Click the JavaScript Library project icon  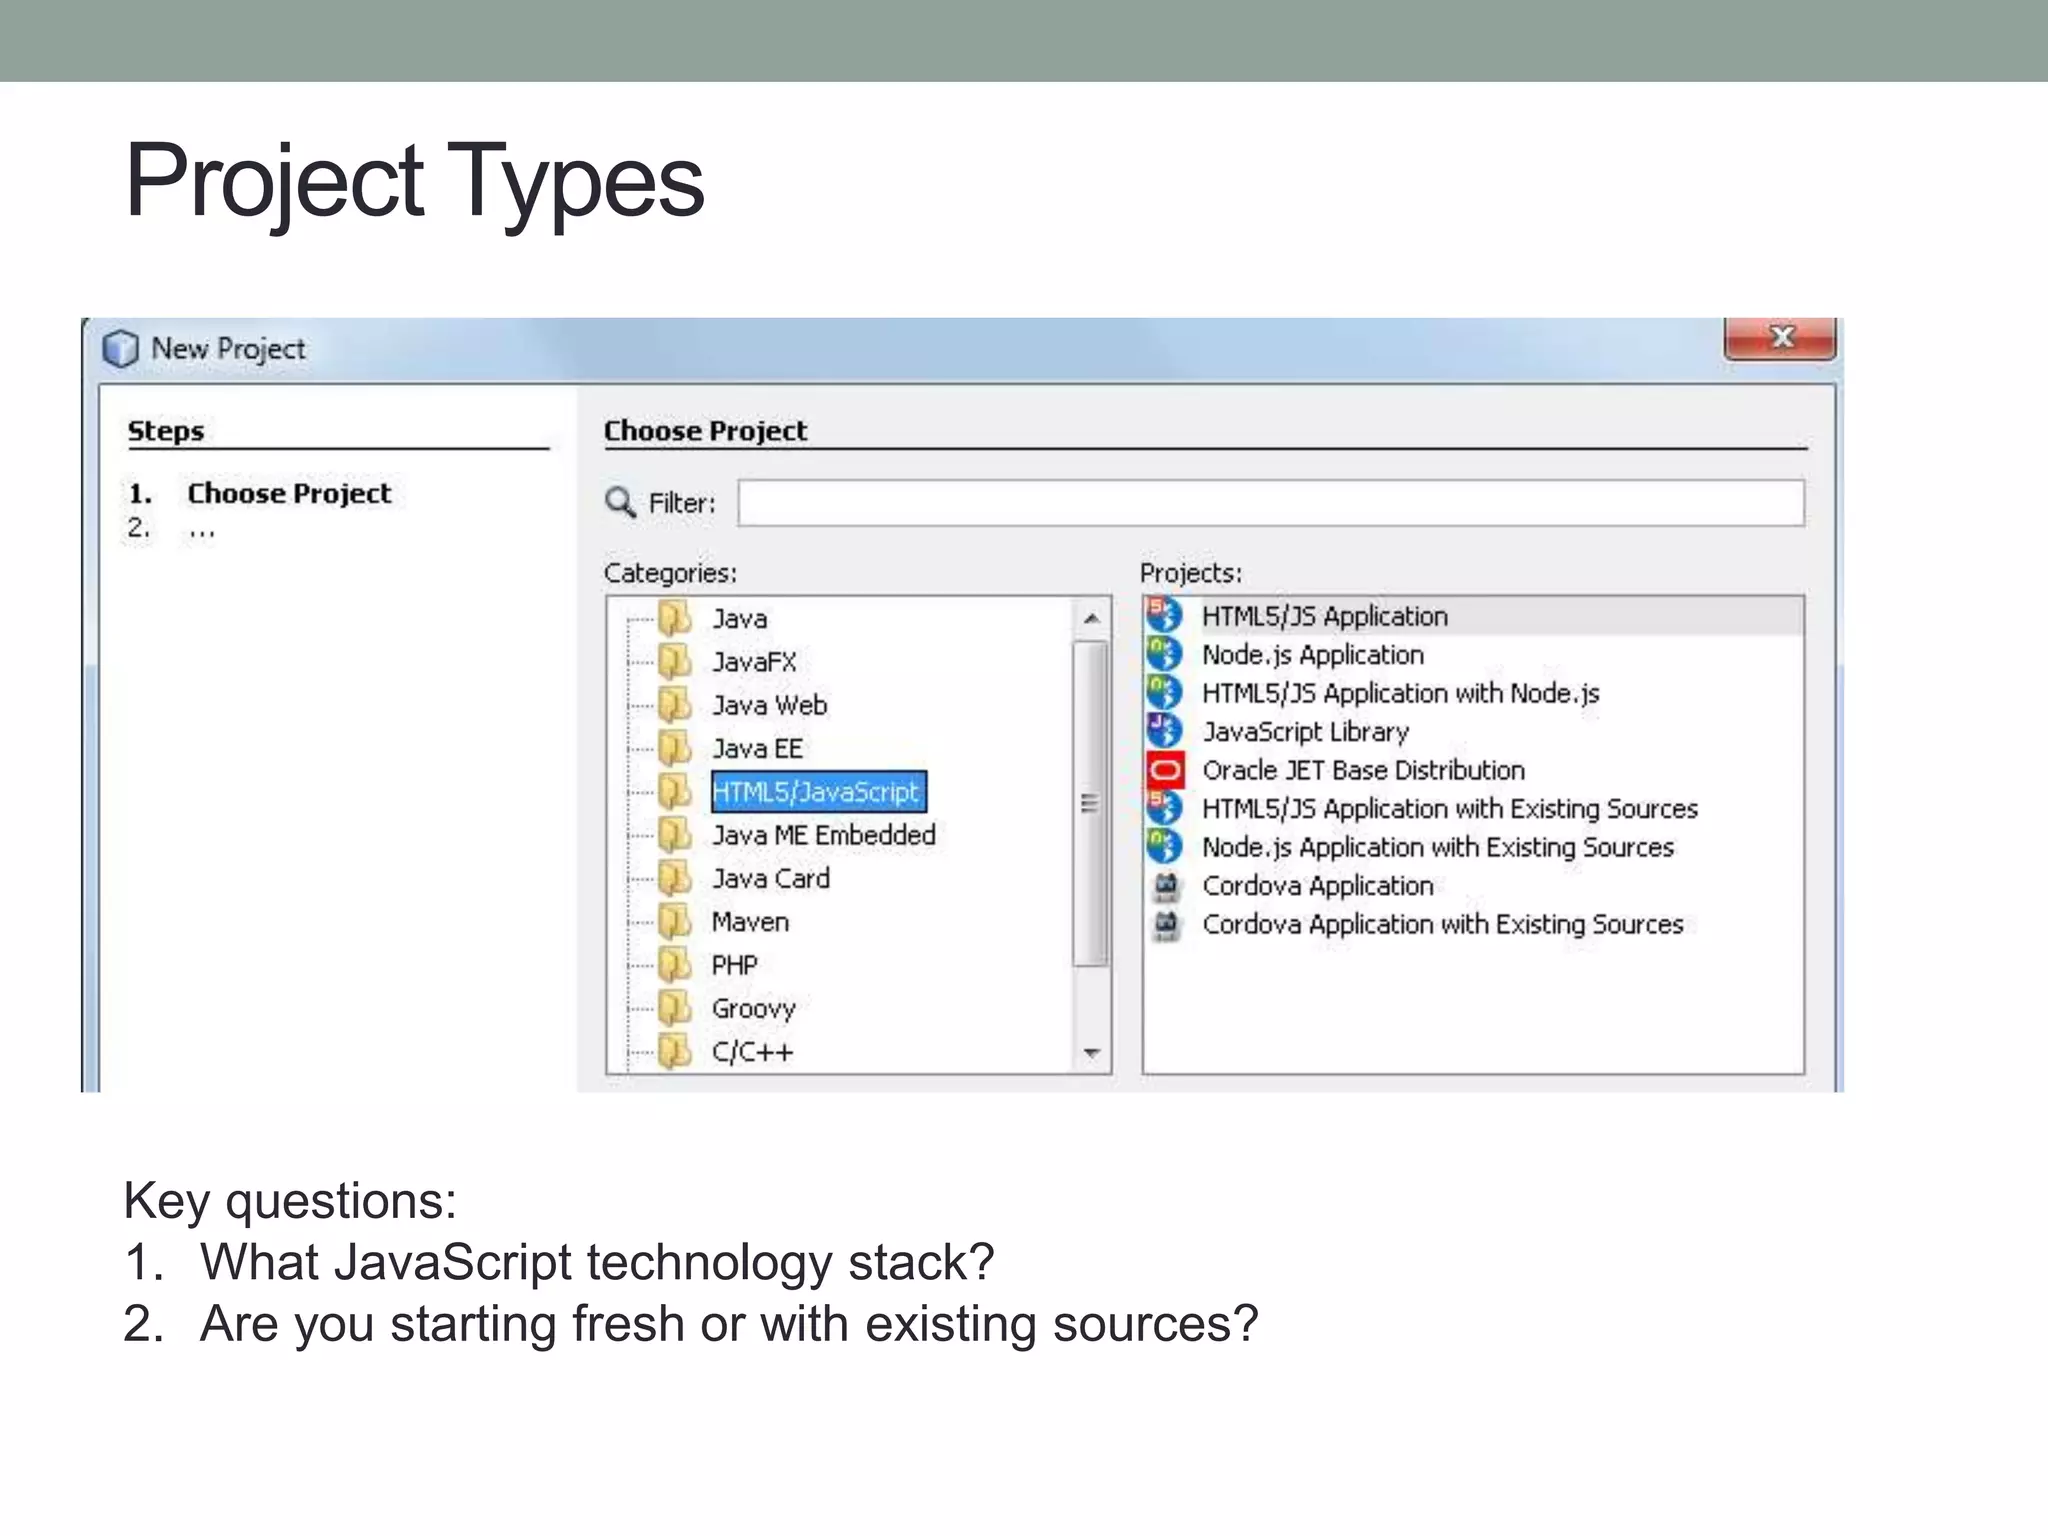coord(1165,731)
